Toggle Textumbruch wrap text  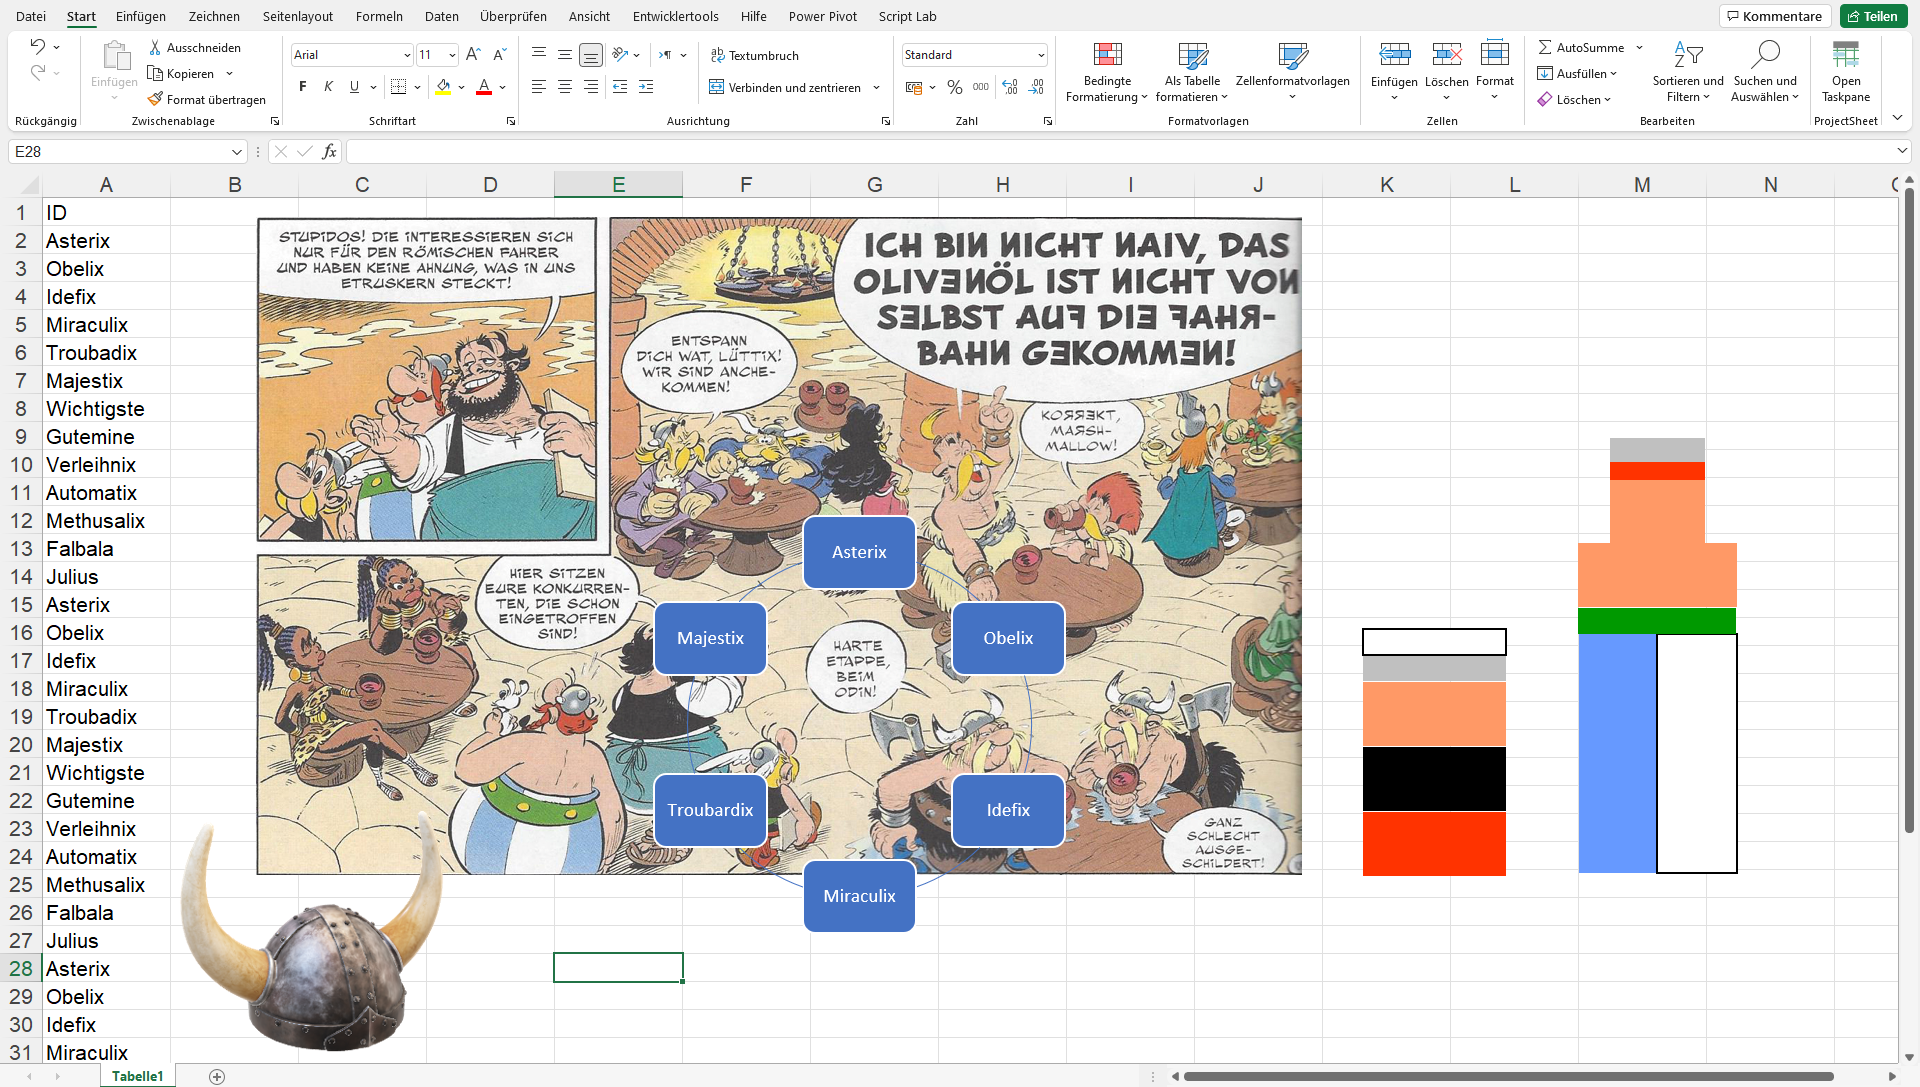[x=754, y=55]
